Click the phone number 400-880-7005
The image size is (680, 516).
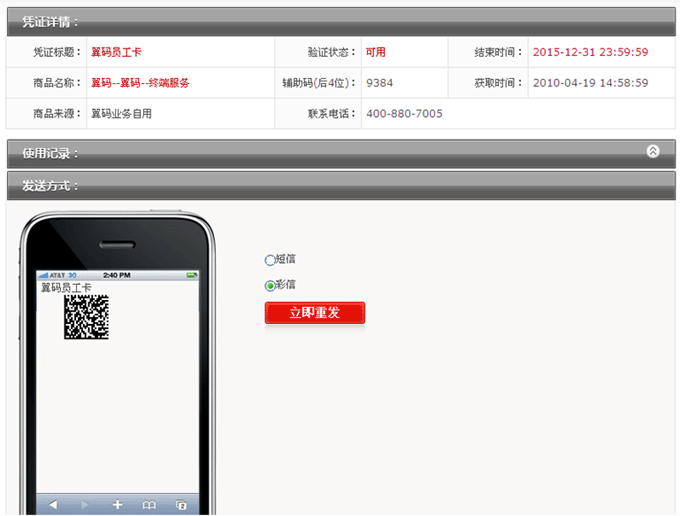point(404,114)
